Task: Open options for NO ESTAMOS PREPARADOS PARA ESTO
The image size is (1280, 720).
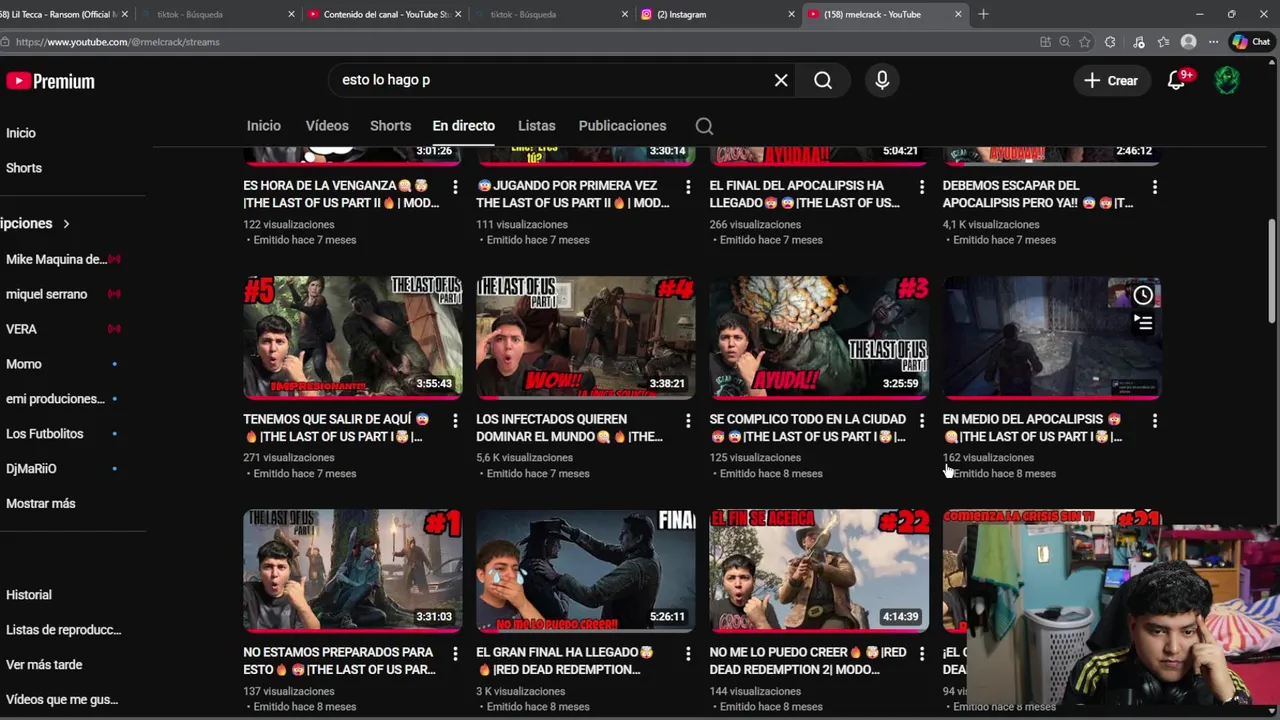Action: click(x=455, y=654)
